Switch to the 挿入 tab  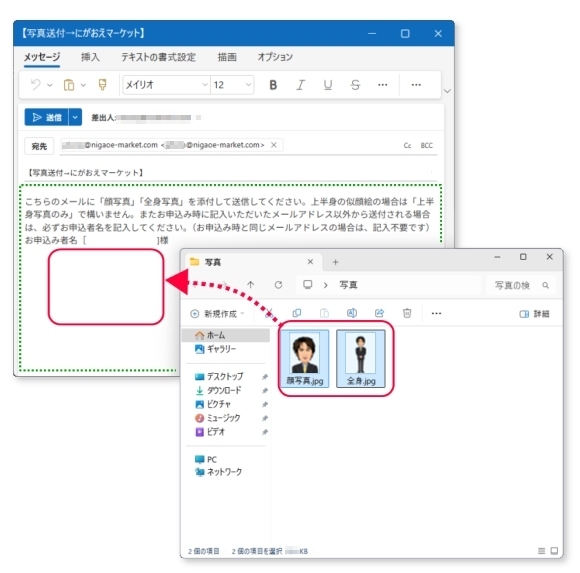pos(90,57)
